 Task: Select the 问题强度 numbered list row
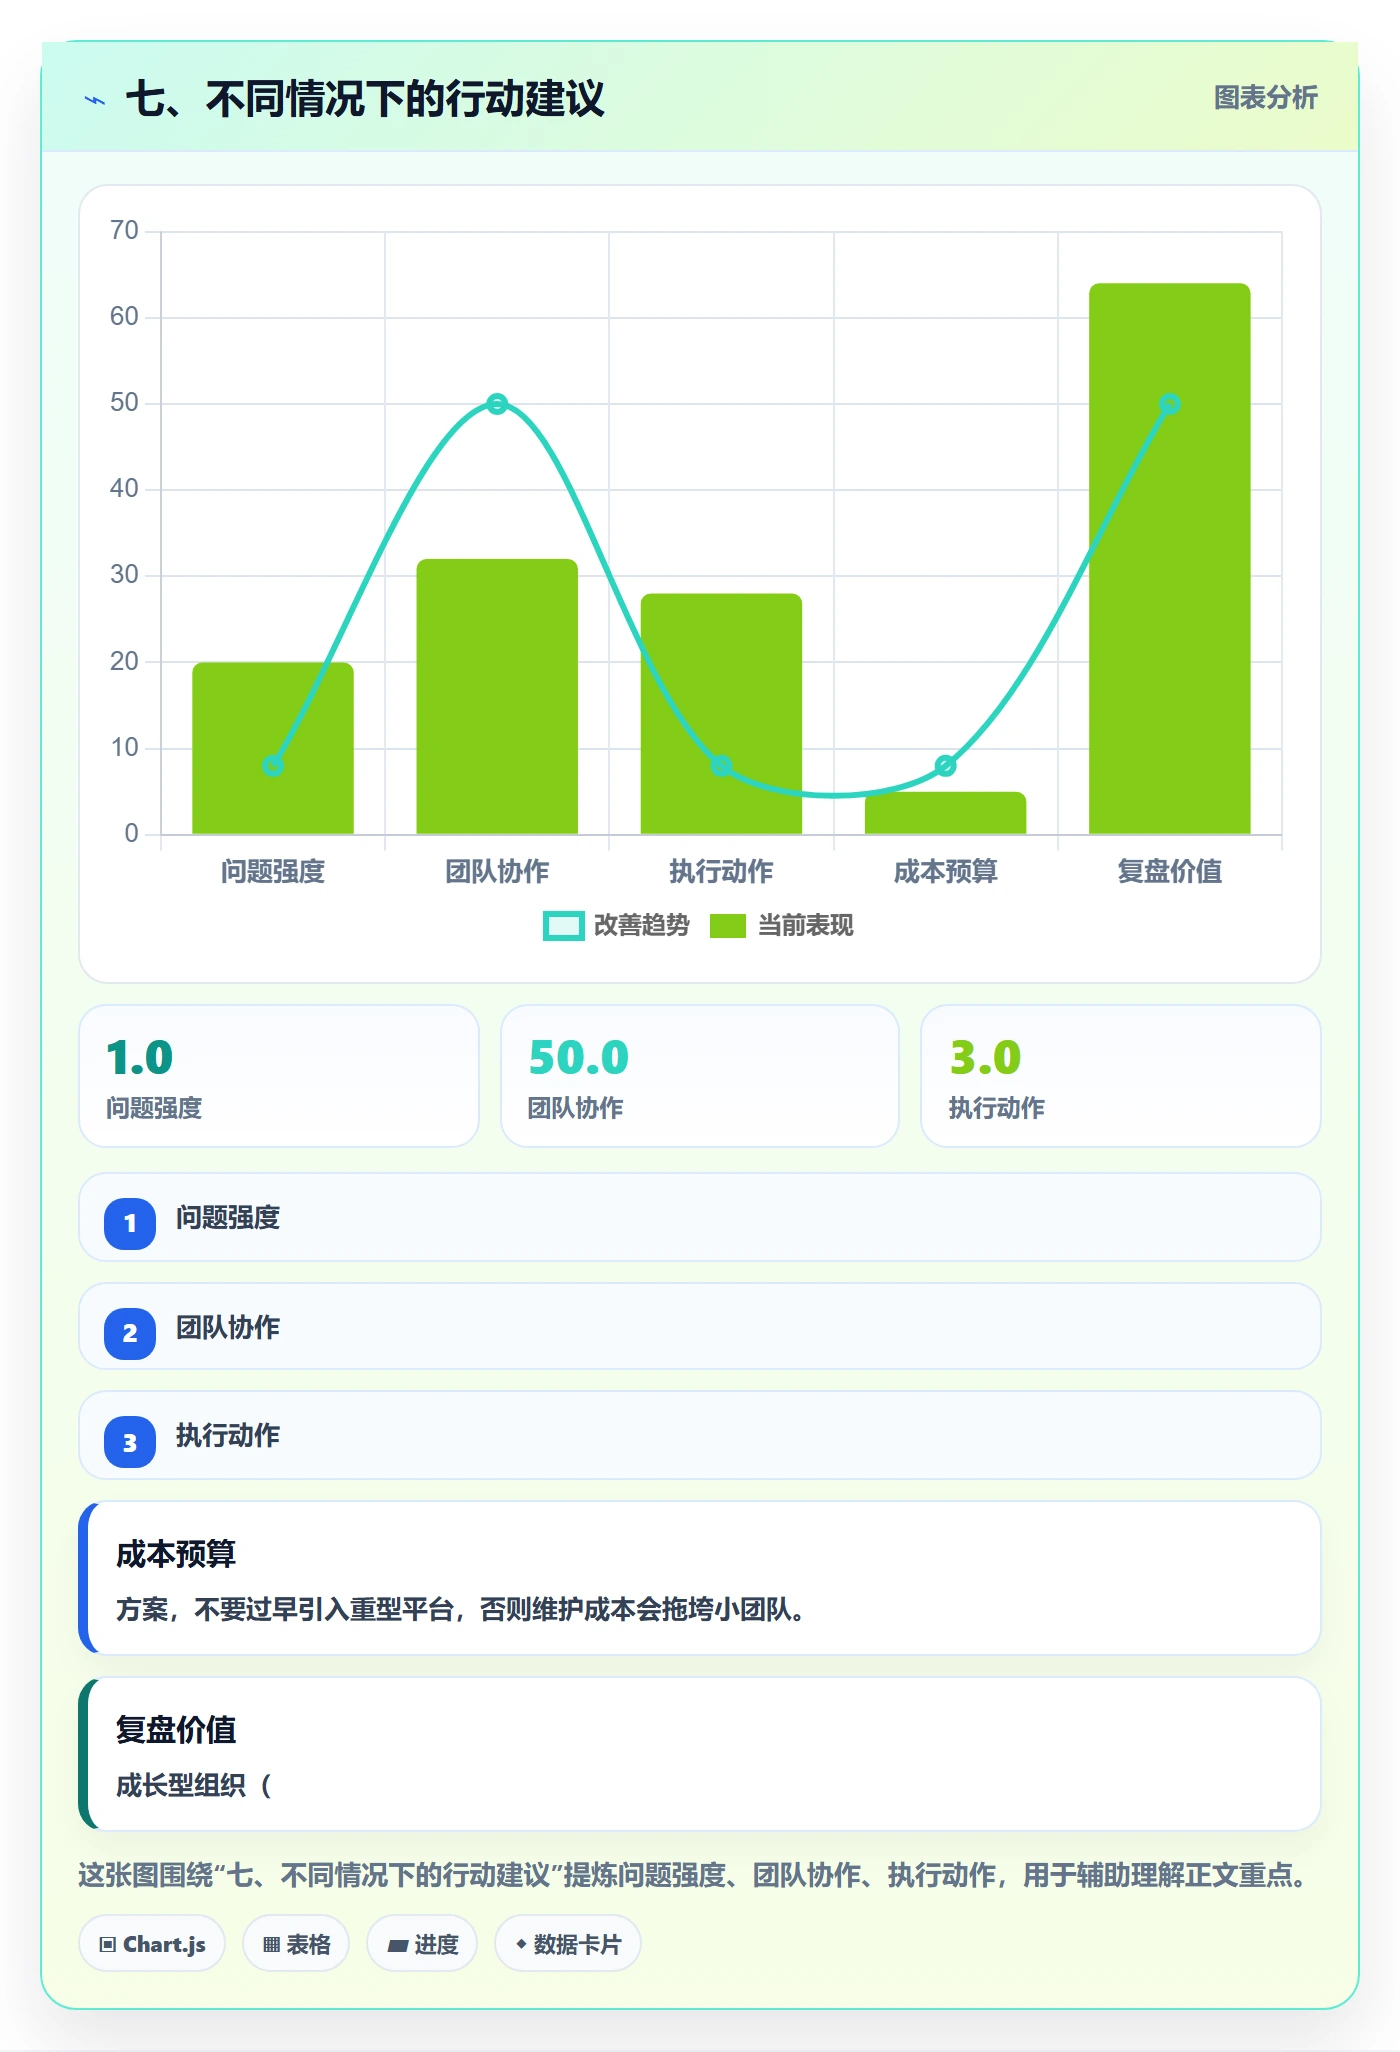700,1217
